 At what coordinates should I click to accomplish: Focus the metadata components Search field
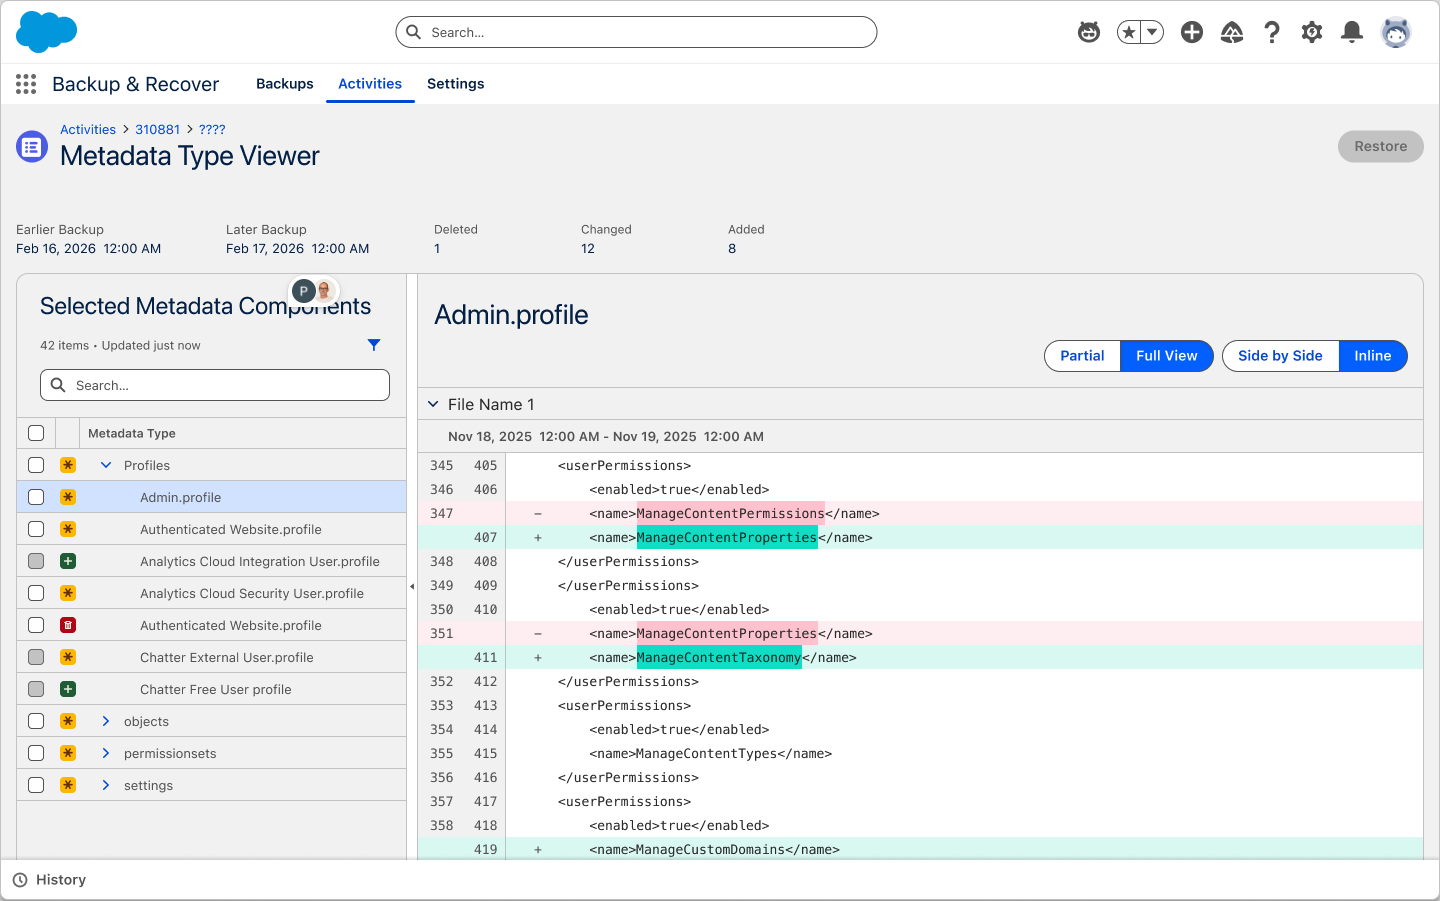point(215,385)
